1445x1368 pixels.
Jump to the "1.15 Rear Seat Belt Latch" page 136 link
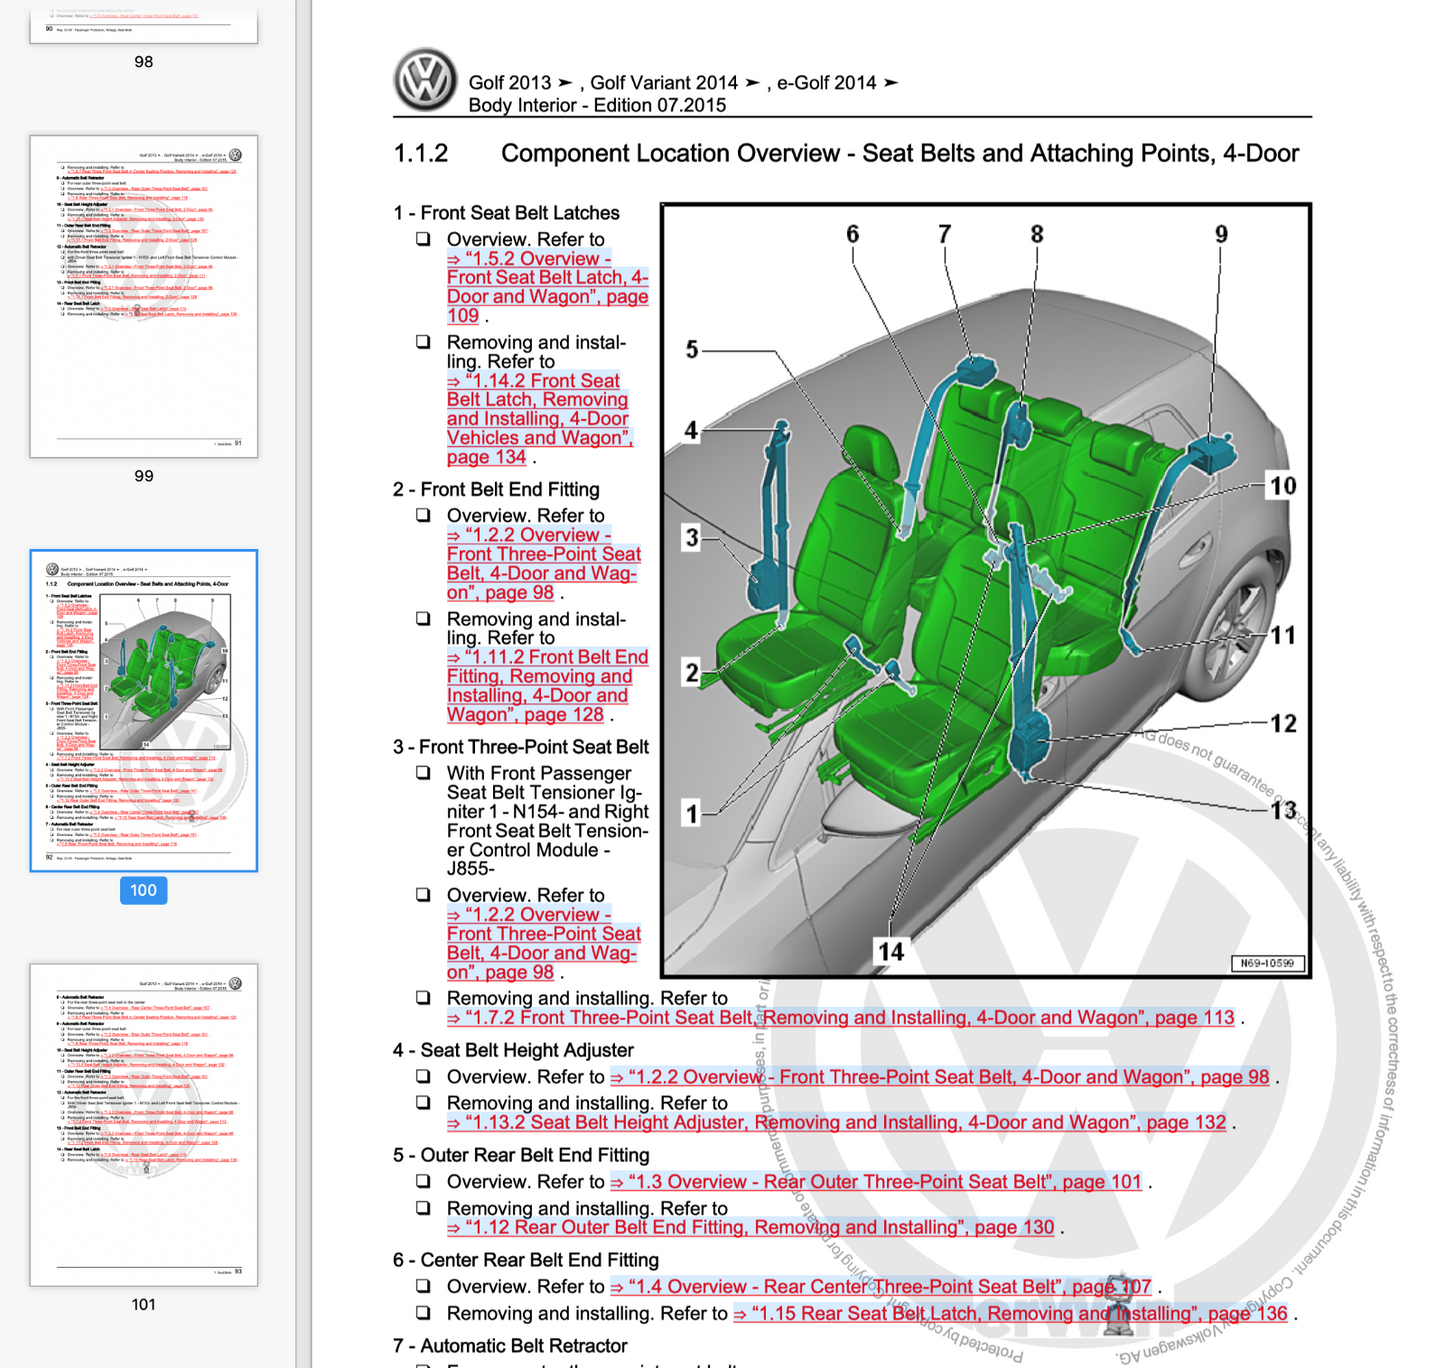click(x=1010, y=1314)
